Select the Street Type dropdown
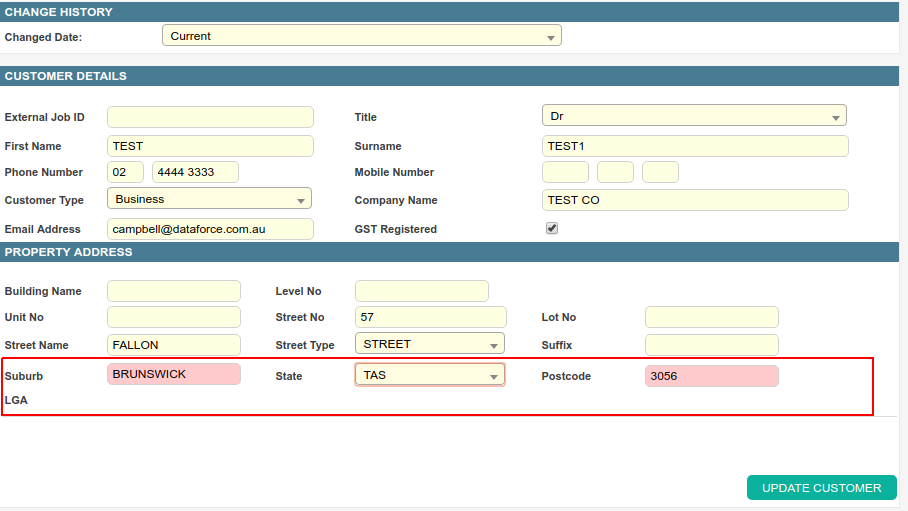908x511 pixels. (x=430, y=344)
